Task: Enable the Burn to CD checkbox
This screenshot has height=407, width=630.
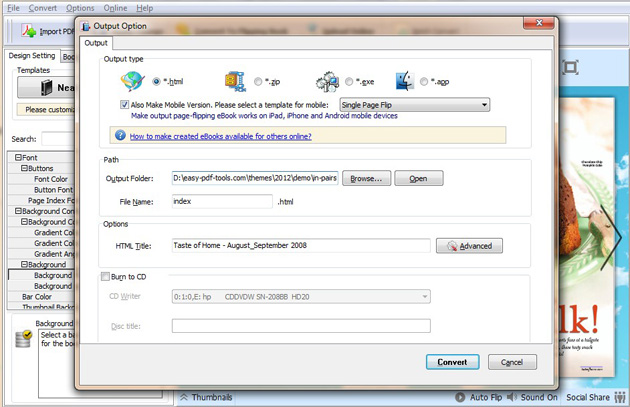Action: 105,276
